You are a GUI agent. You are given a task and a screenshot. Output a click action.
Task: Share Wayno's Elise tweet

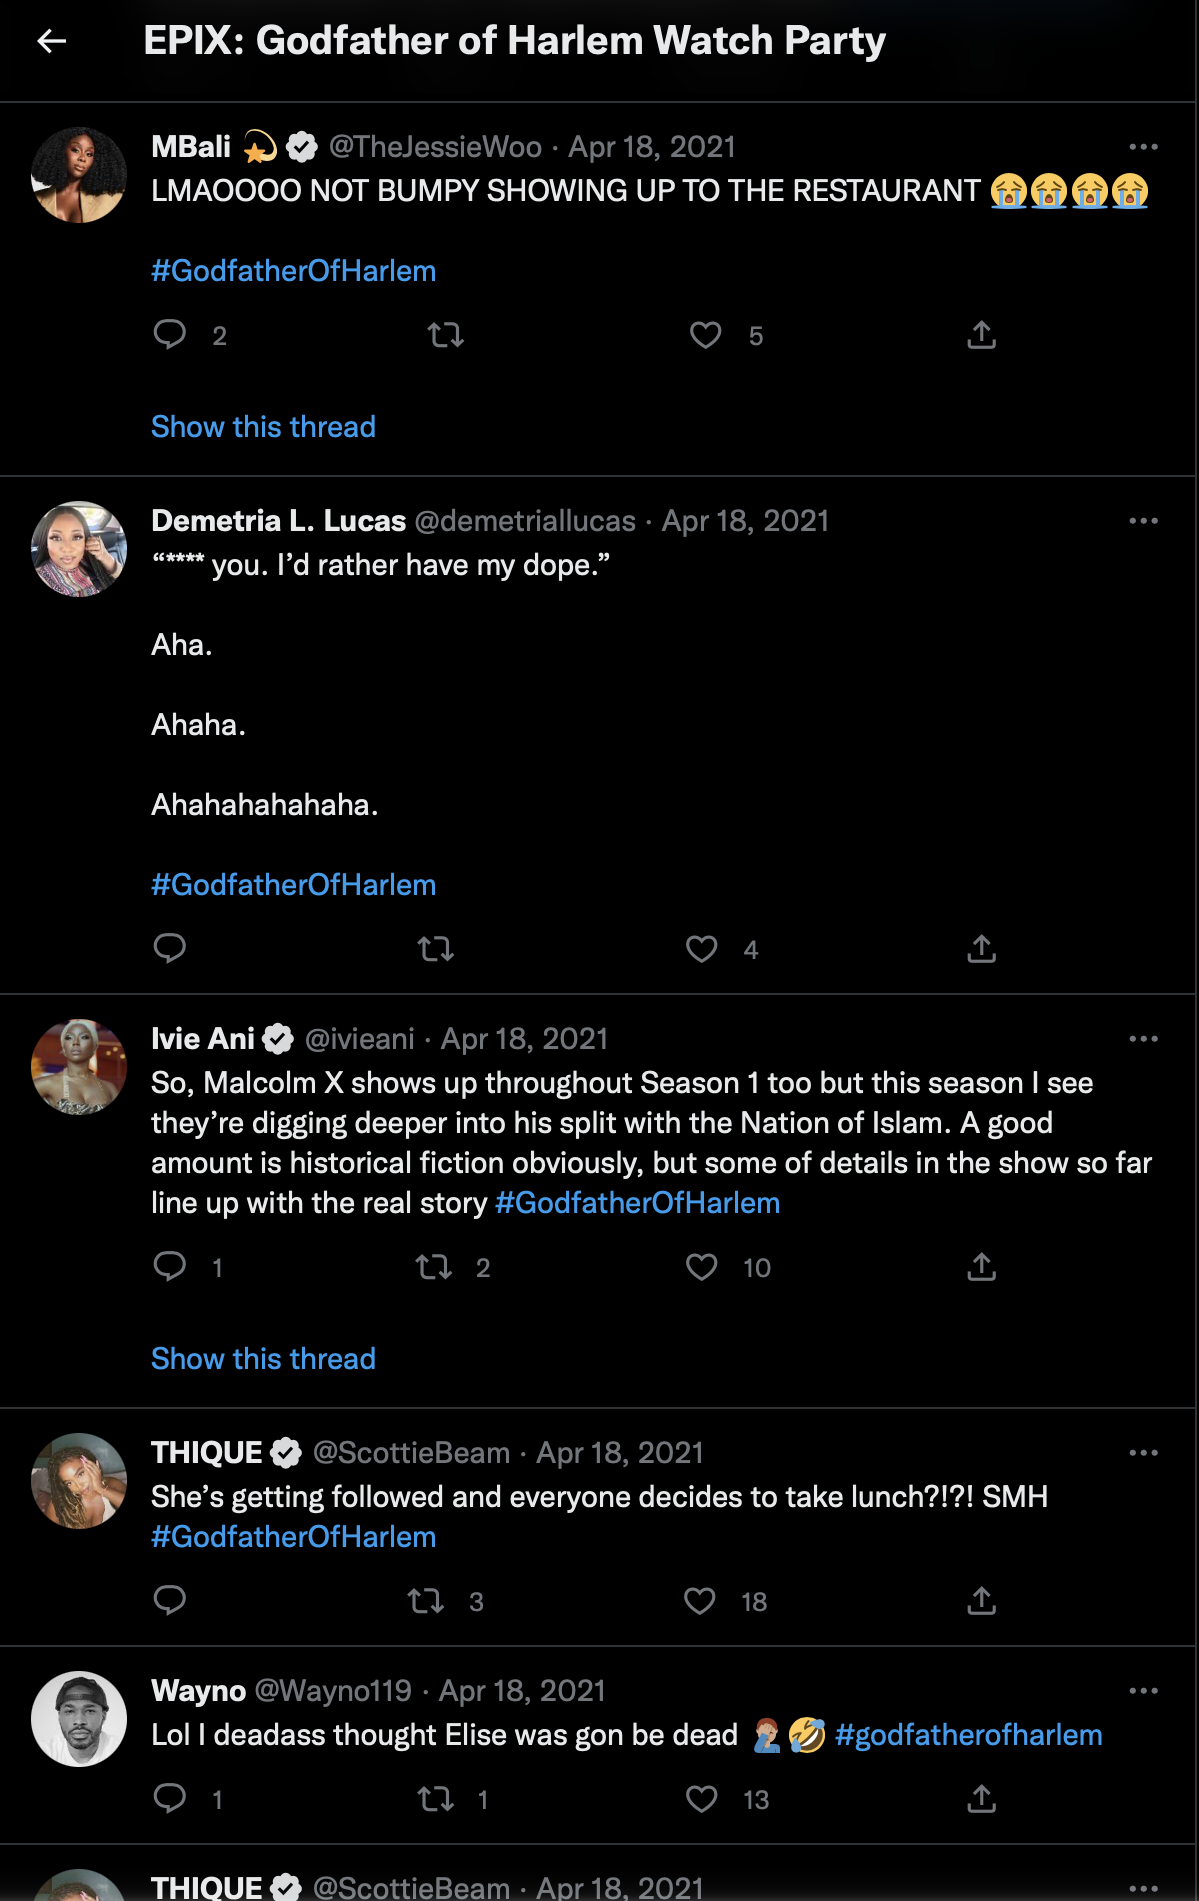coord(981,1798)
